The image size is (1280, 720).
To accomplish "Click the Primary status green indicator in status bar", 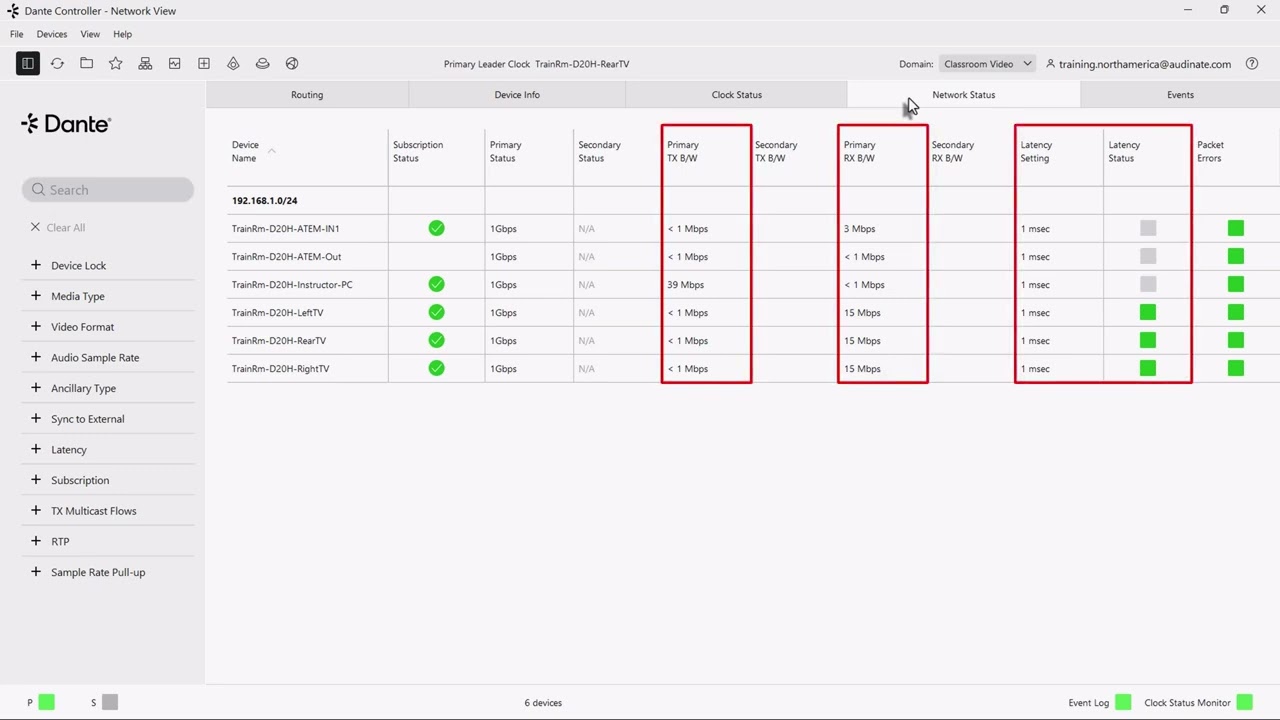I will (47, 702).
